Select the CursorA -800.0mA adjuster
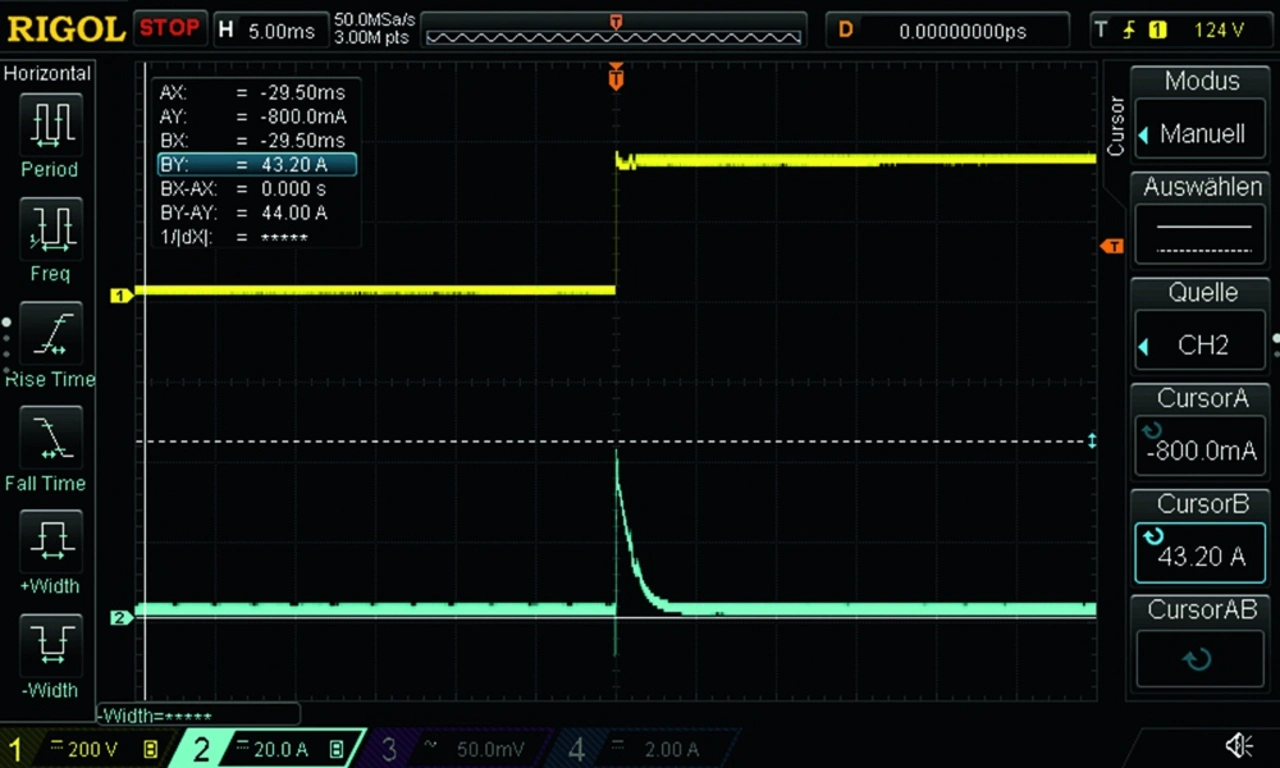 (x=1200, y=450)
